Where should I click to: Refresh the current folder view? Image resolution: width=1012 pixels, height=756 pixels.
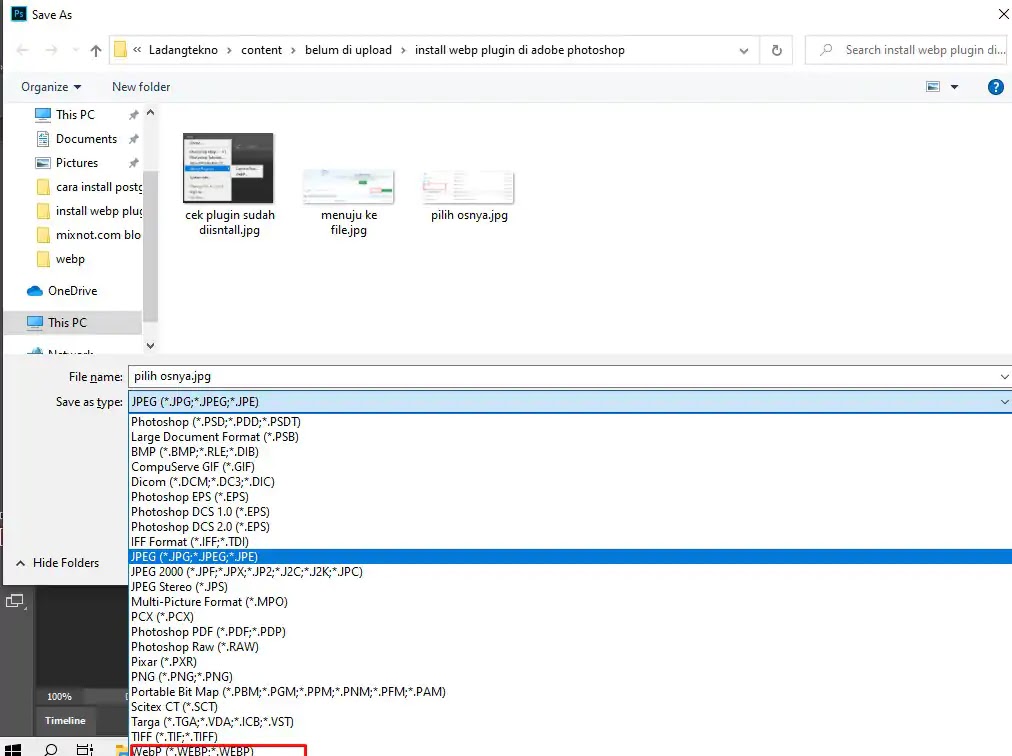[x=776, y=50]
